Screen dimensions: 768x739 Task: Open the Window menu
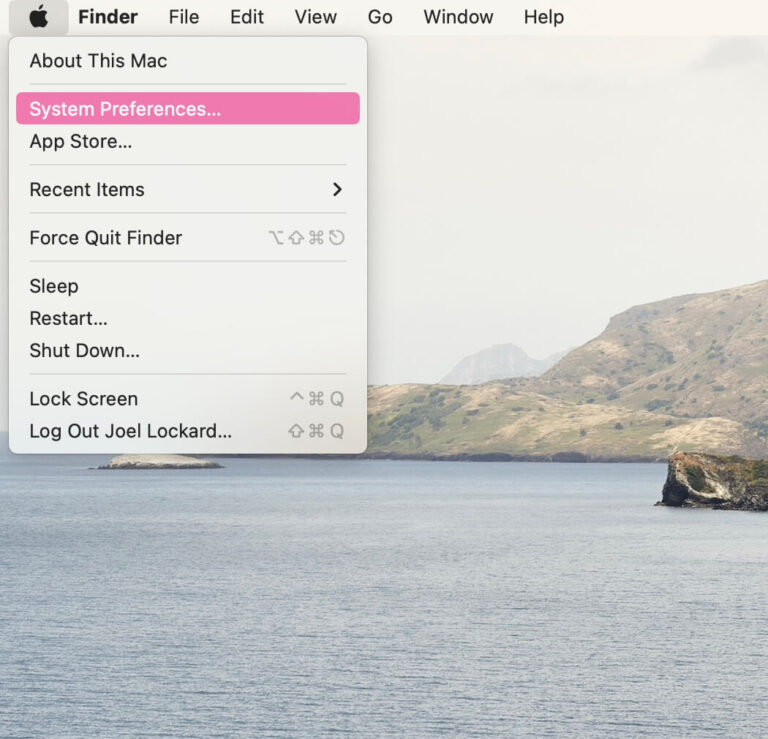coord(458,17)
